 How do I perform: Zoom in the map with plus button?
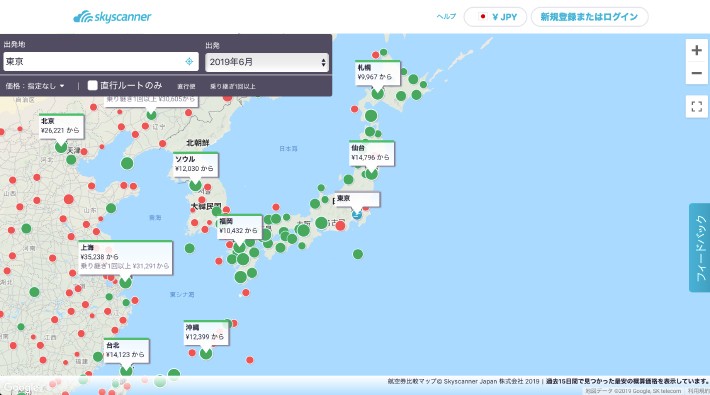[696, 50]
